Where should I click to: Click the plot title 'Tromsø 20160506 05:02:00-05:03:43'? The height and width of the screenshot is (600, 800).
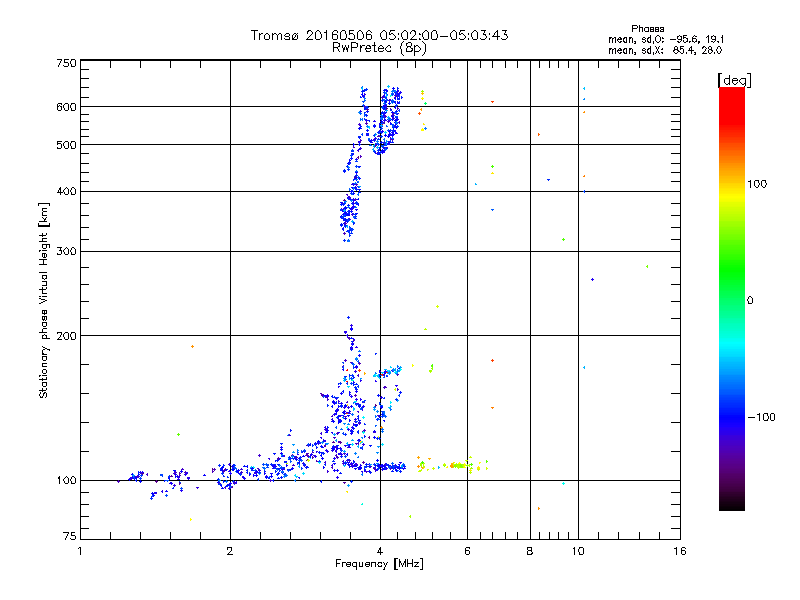(x=379, y=35)
